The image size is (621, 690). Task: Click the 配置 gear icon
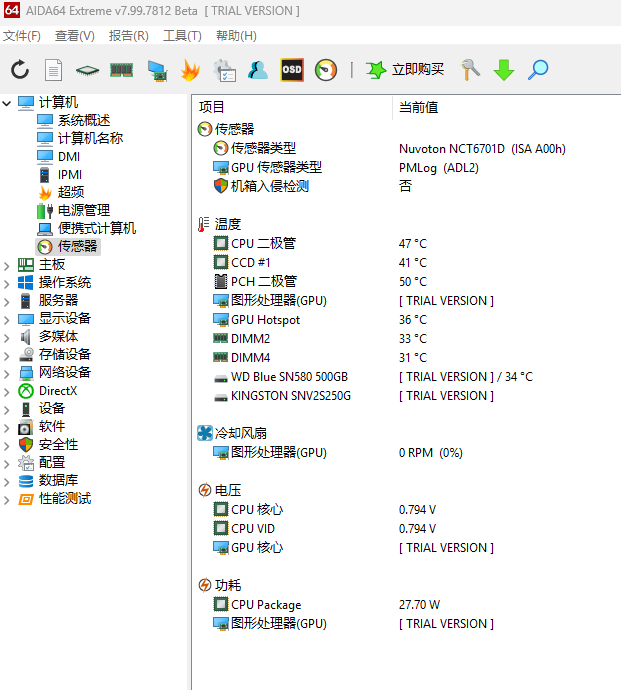click(26, 463)
